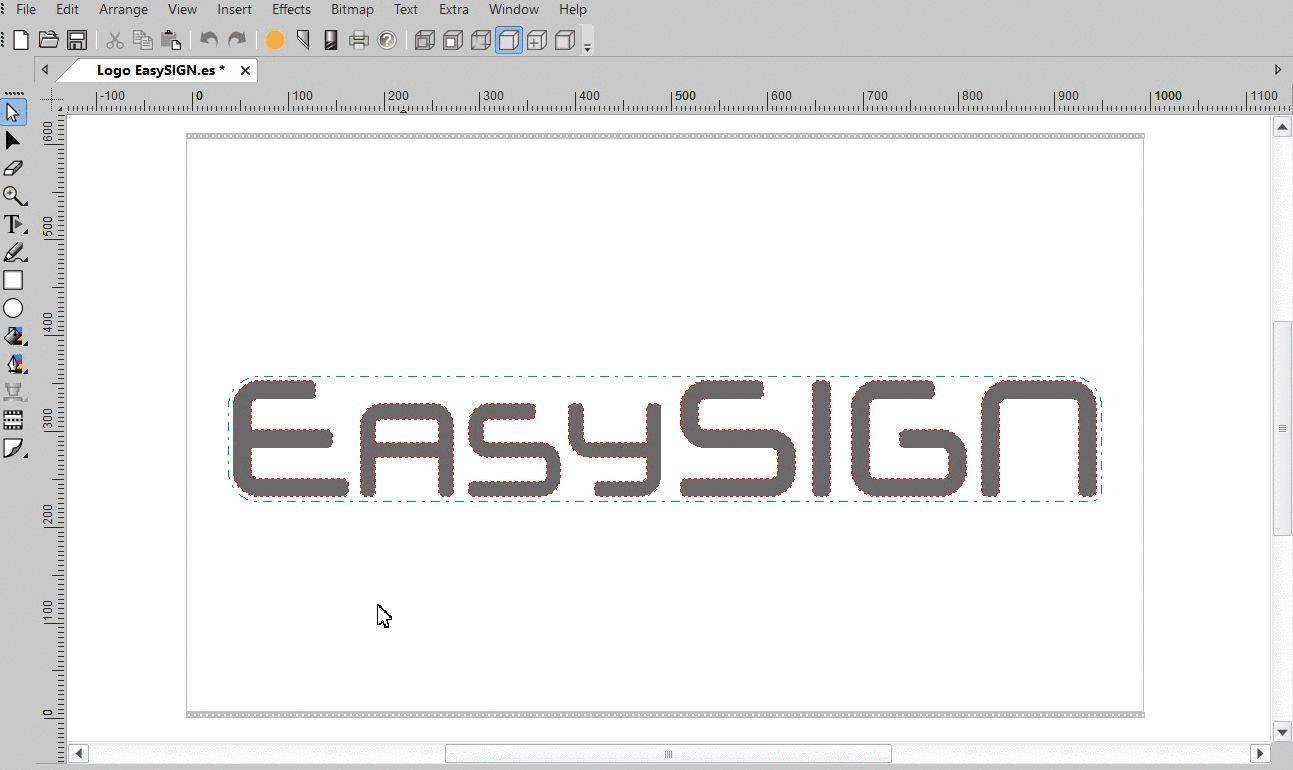Create a new document
This screenshot has width=1293, height=770.
click(x=21, y=40)
